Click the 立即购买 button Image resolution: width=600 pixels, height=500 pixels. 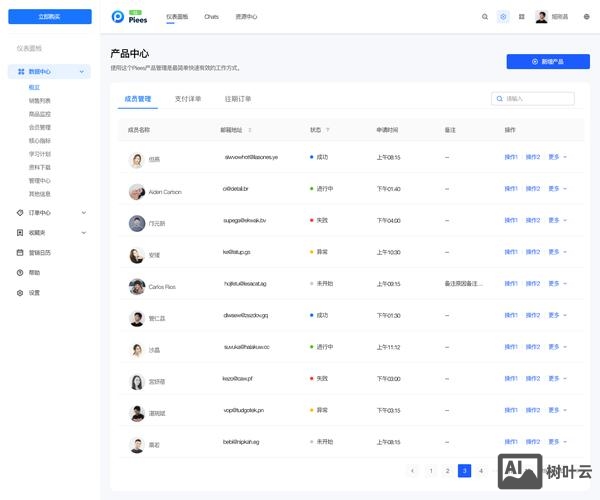click(x=49, y=17)
